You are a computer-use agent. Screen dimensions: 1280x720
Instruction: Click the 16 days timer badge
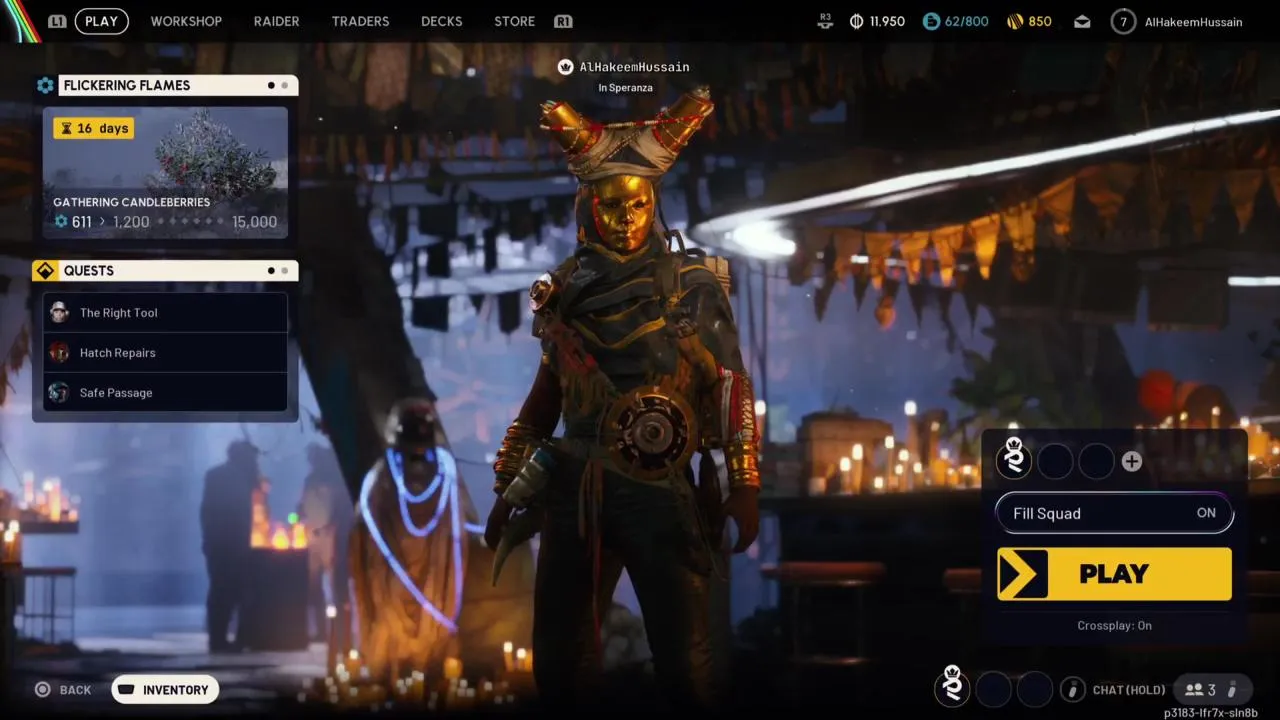pos(93,128)
